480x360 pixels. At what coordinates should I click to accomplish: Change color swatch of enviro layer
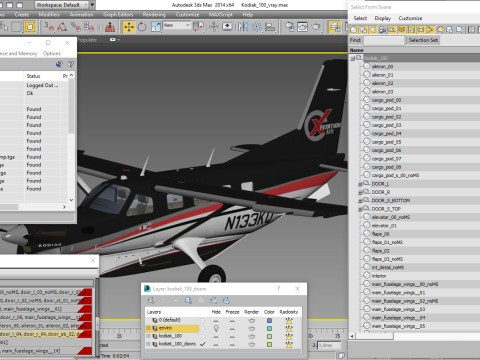(x=269, y=328)
